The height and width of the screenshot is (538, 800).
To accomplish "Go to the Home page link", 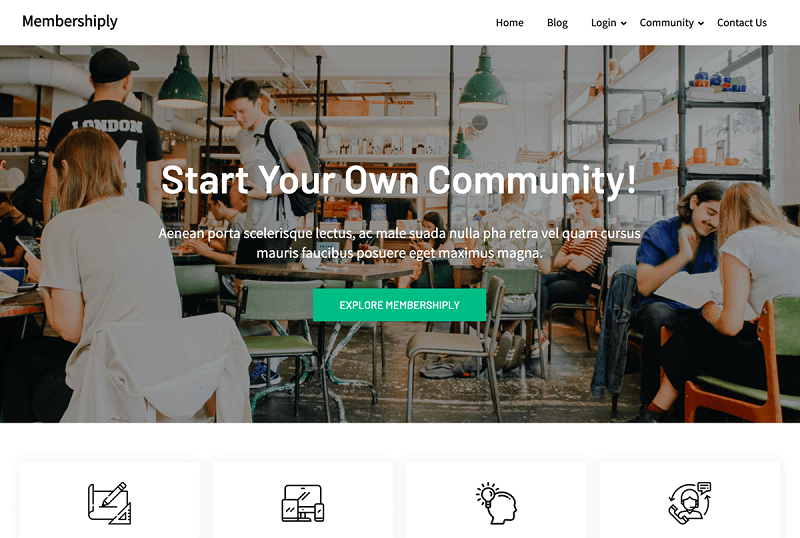I will tap(509, 23).
